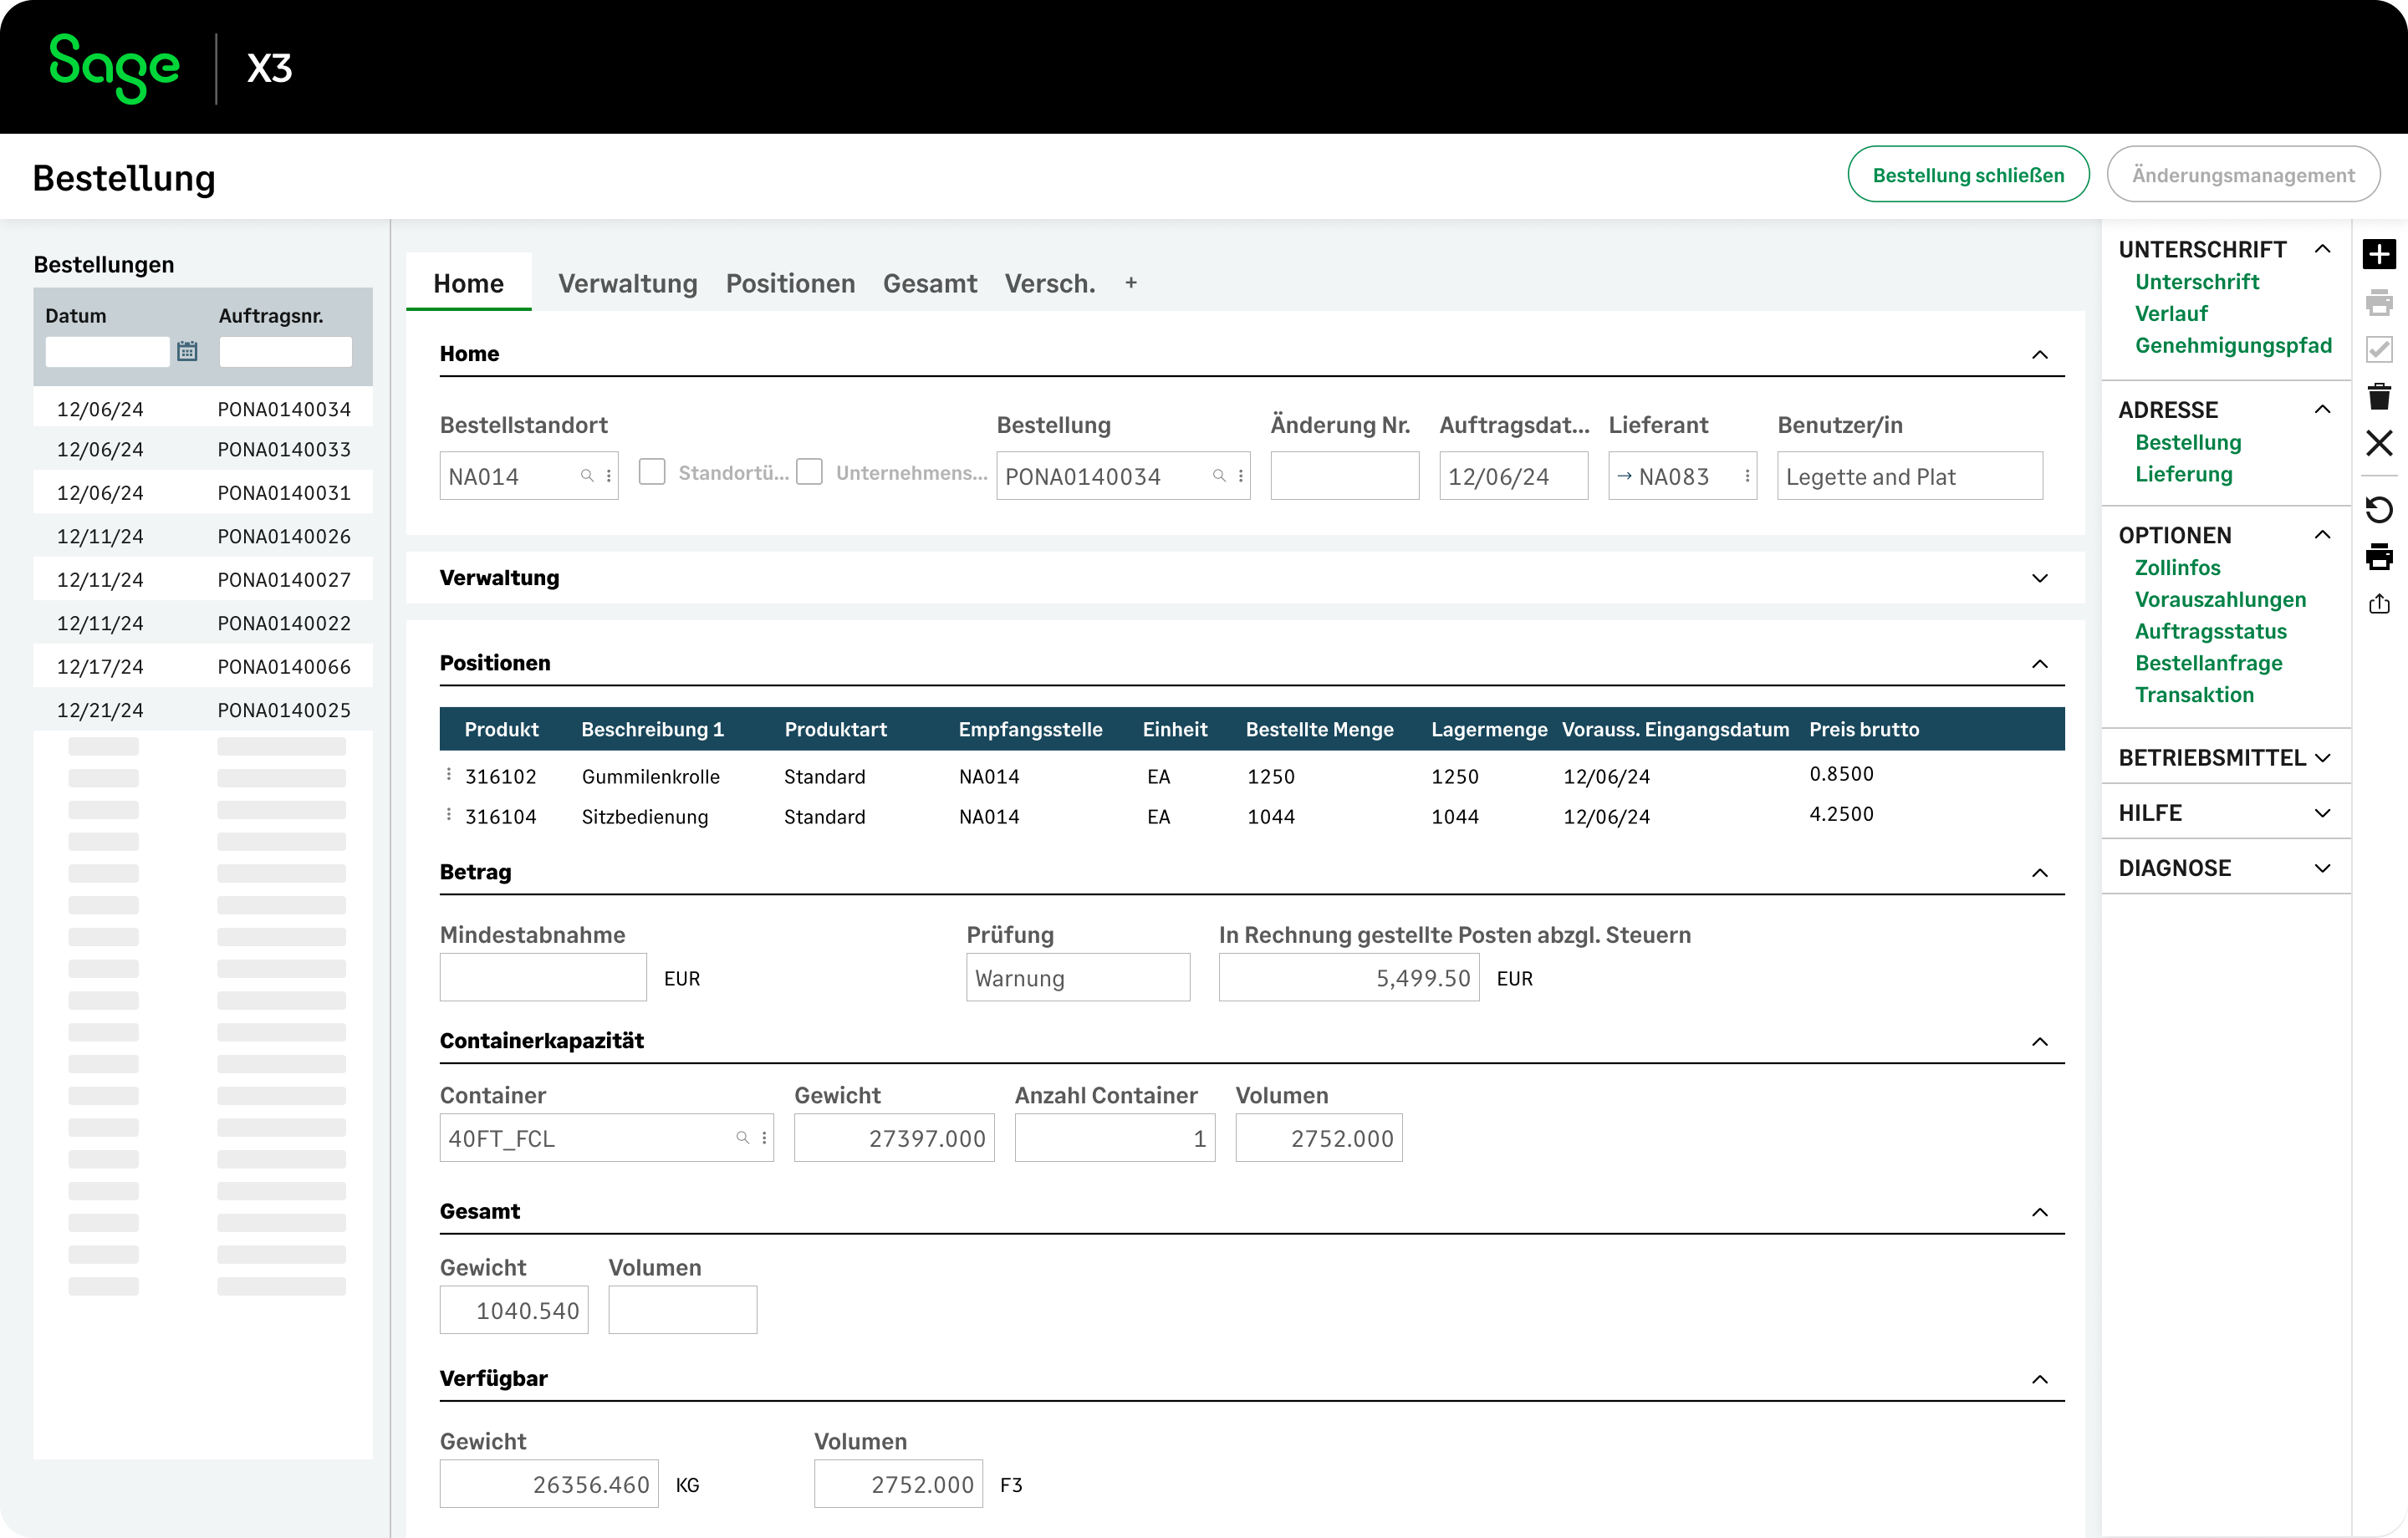Click the Mindestabnahme input field
This screenshot has height=1538, width=2408.
point(543,977)
